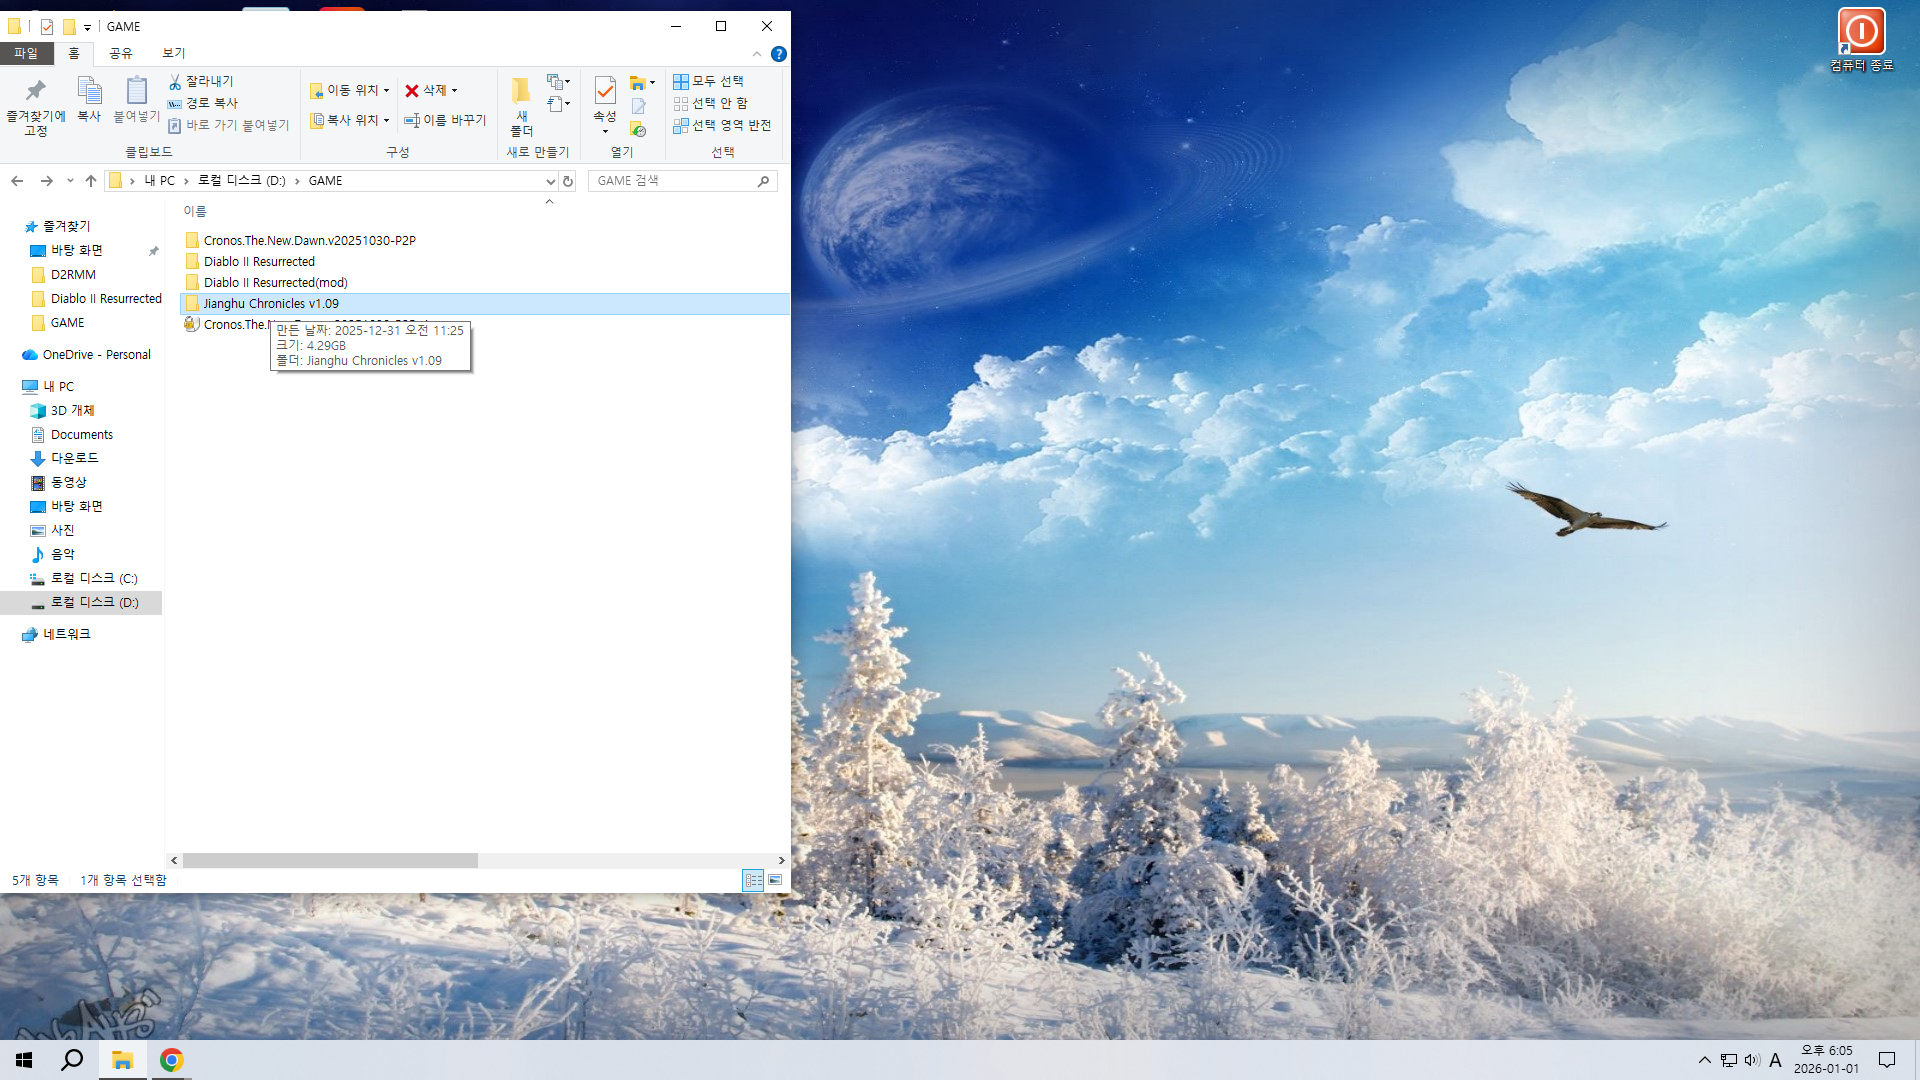Click the Cut scissors icon

(x=175, y=81)
